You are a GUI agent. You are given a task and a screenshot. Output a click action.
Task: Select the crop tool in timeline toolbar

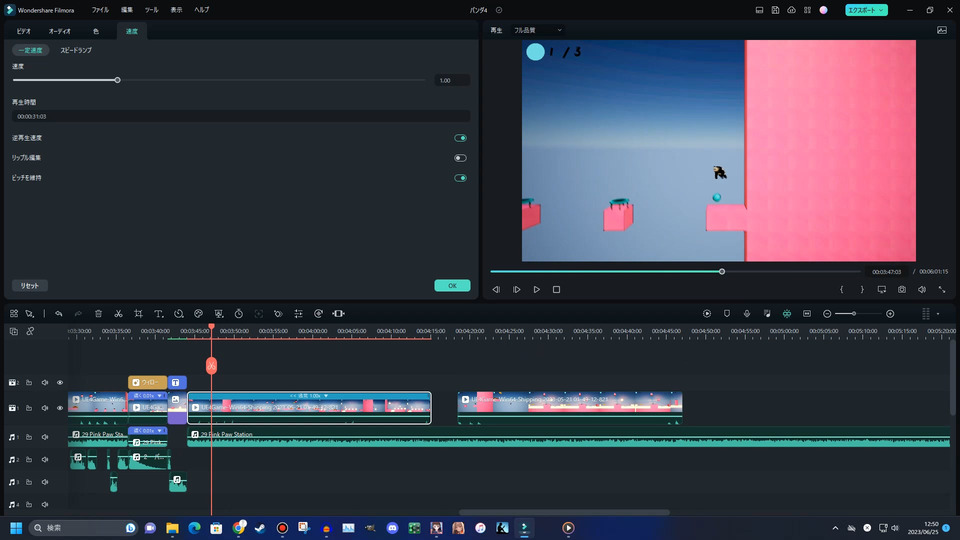click(x=138, y=313)
